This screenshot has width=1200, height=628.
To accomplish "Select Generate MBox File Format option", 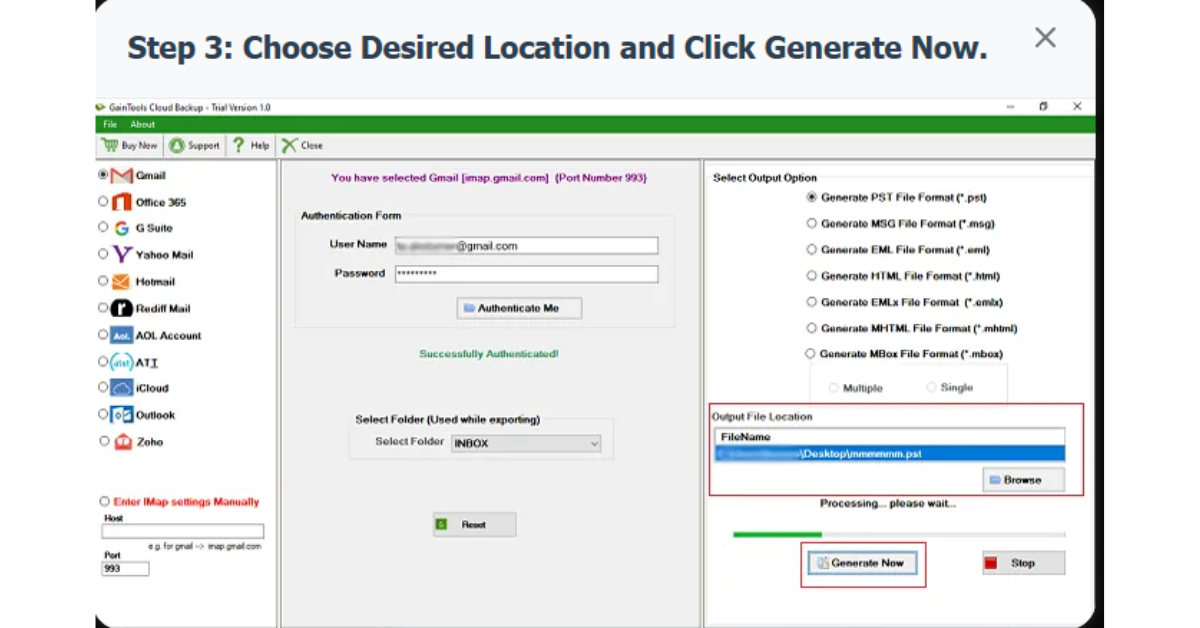I will pyautogui.click(x=810, y=353).
